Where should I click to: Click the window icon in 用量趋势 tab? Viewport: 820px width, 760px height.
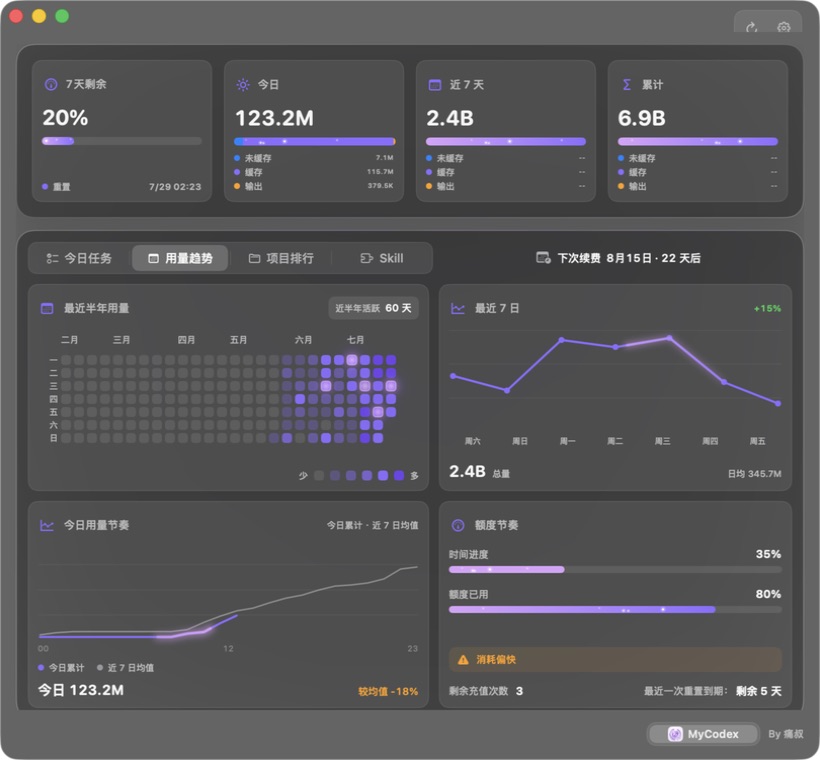click(x=153, y=258)
